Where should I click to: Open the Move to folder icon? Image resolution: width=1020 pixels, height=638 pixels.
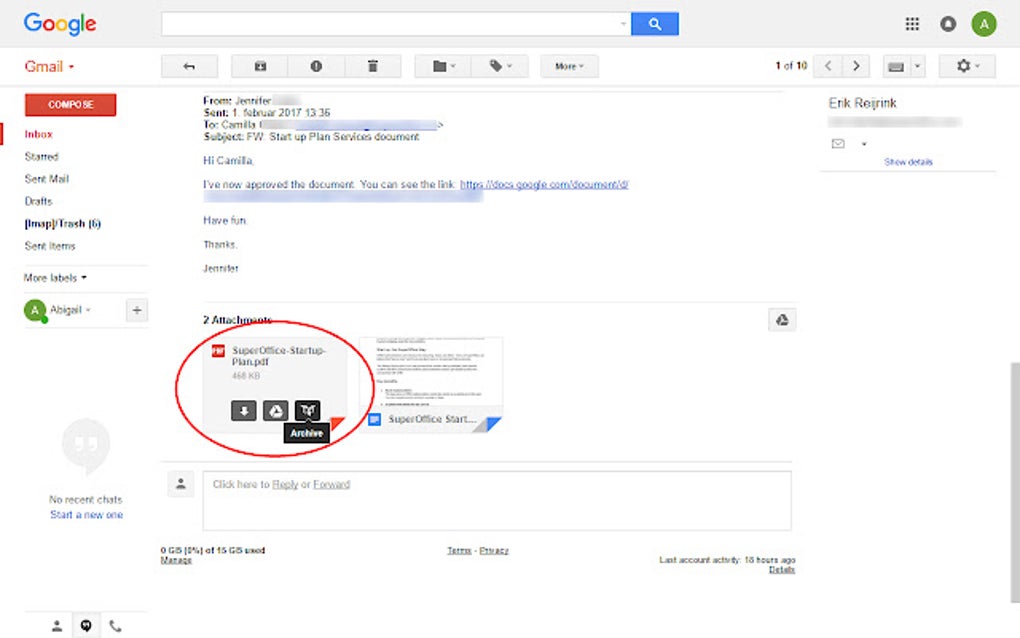tap(440, 66)
